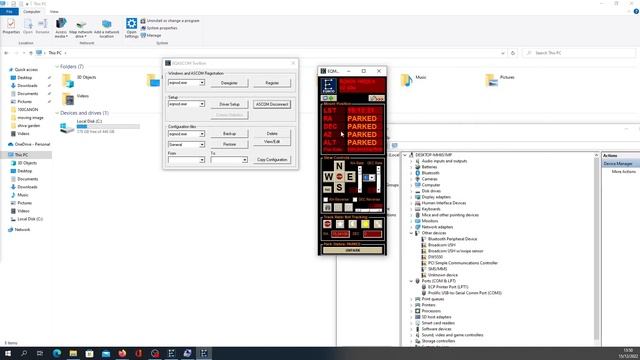Stop slewing with center red stop button

pos(339,177)
